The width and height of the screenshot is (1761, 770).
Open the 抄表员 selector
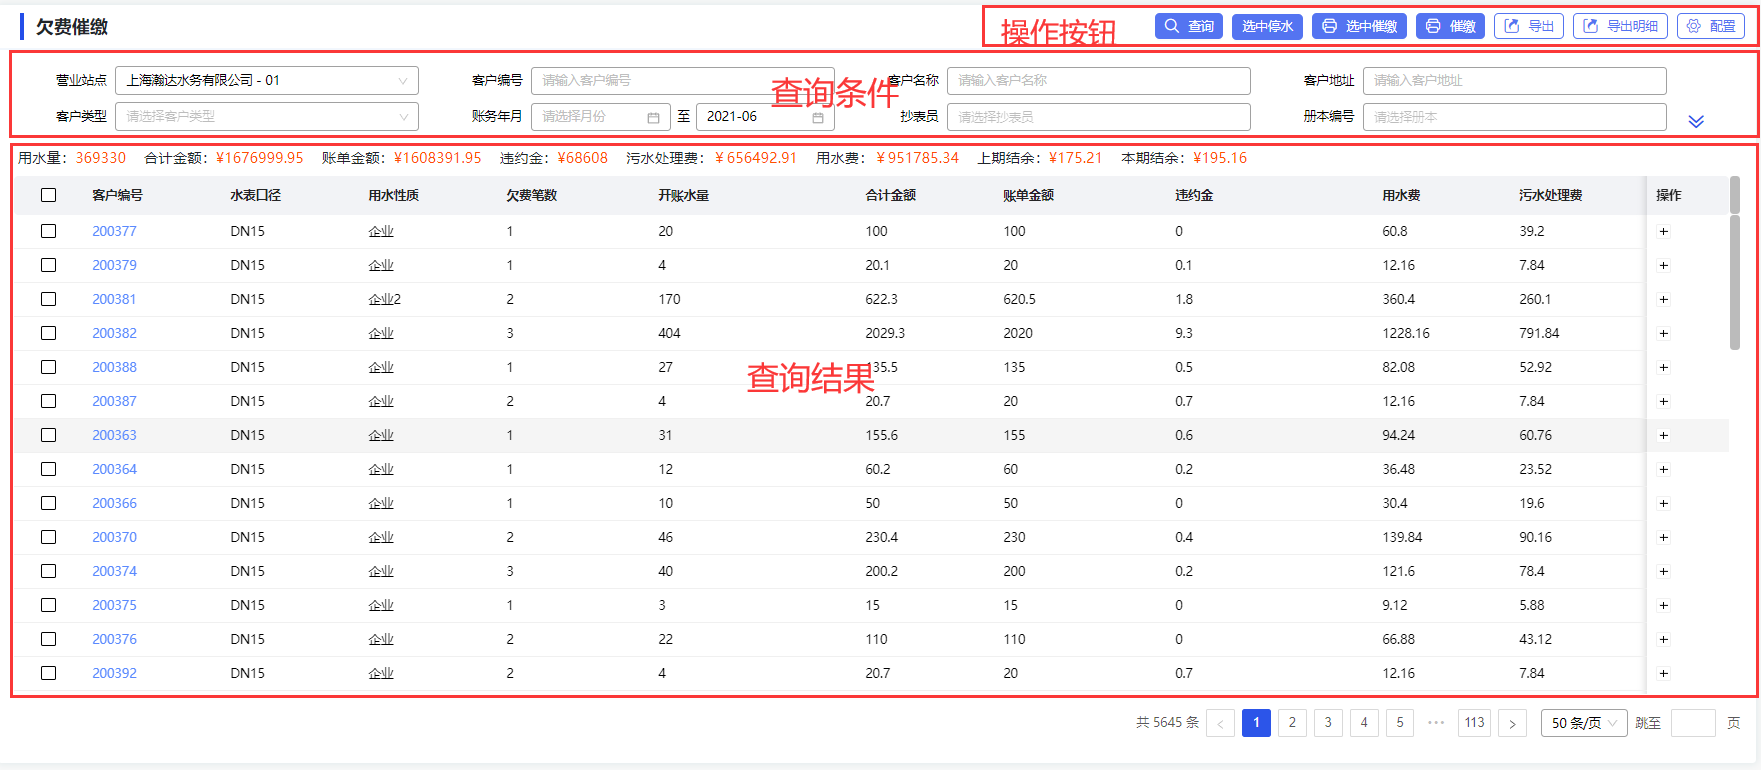click(1098, 116)
